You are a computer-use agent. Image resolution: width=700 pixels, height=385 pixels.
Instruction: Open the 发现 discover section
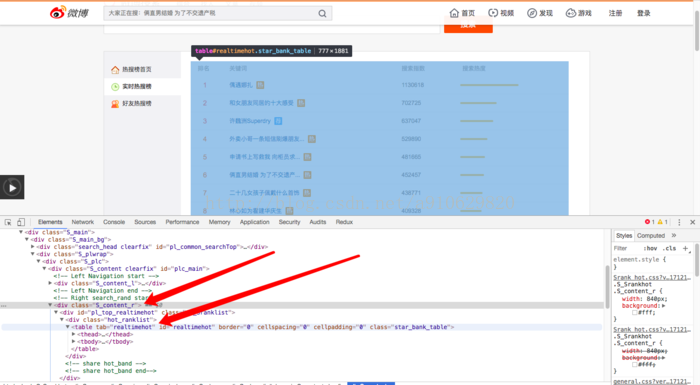(540, 13)
